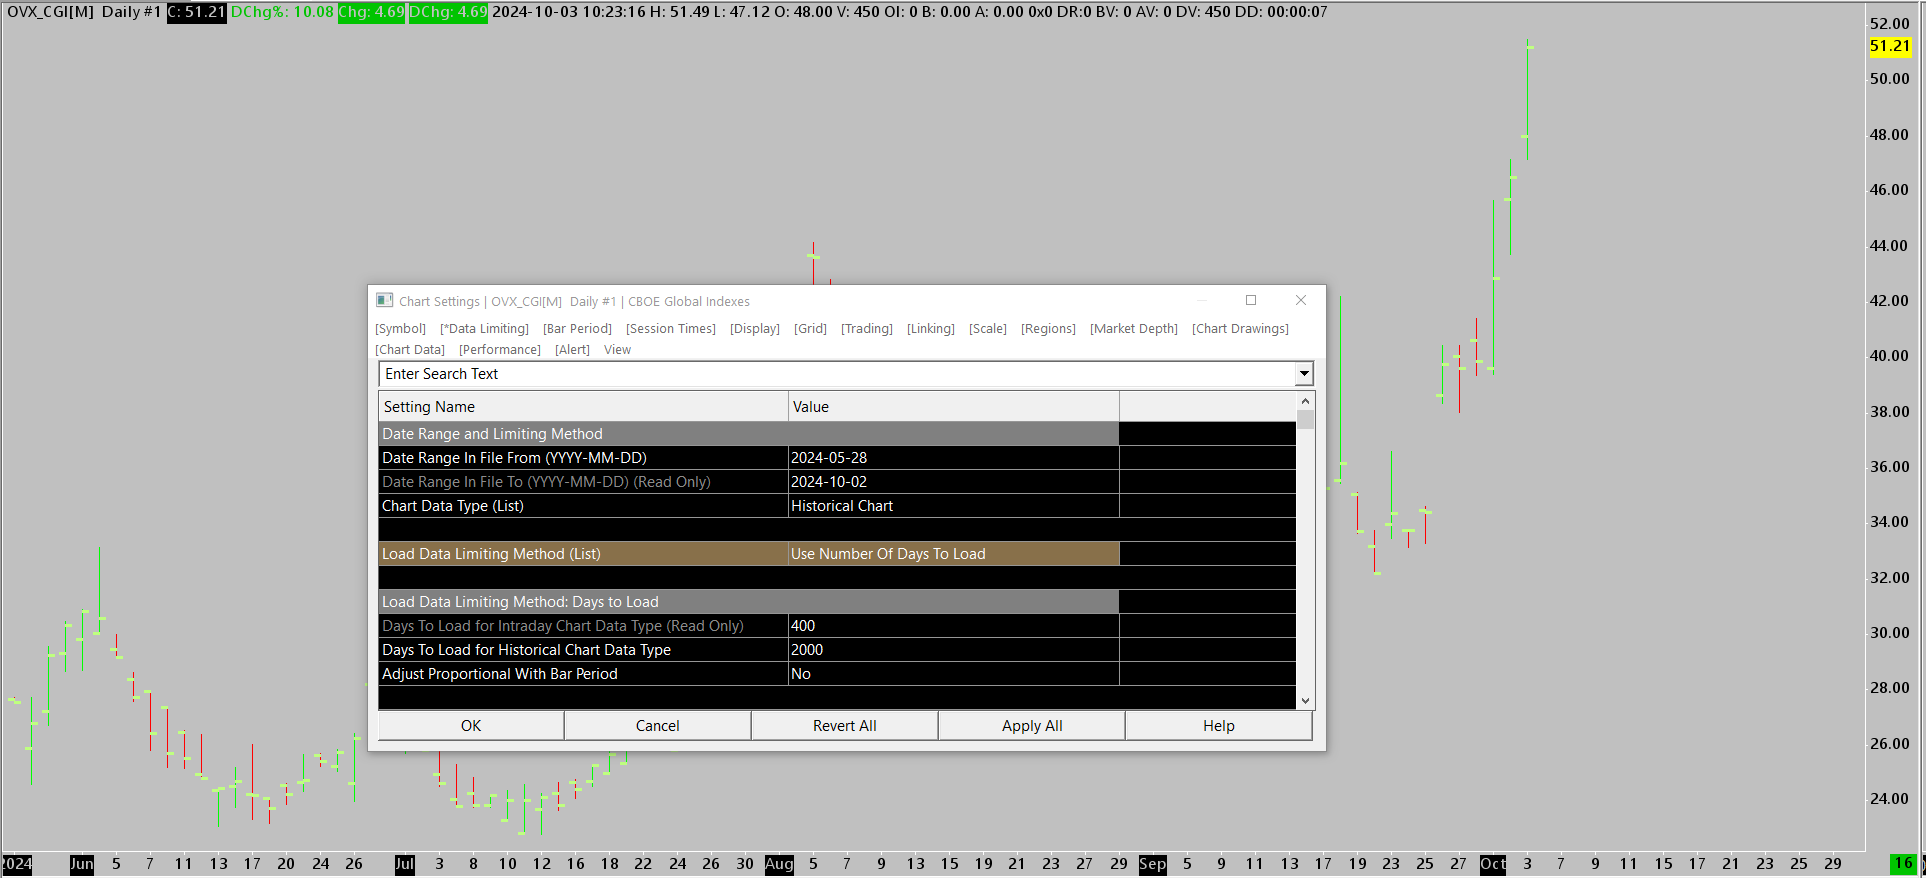Image resolution: width=1926 pixels, height=878 pixels.
Task: Click the settings list scroll up arrow
Action: click(x=1305, y=401)
